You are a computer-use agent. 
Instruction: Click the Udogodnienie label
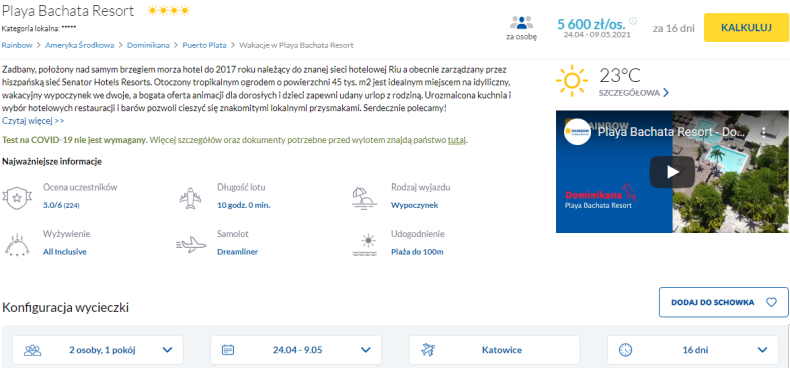(418, 234)
